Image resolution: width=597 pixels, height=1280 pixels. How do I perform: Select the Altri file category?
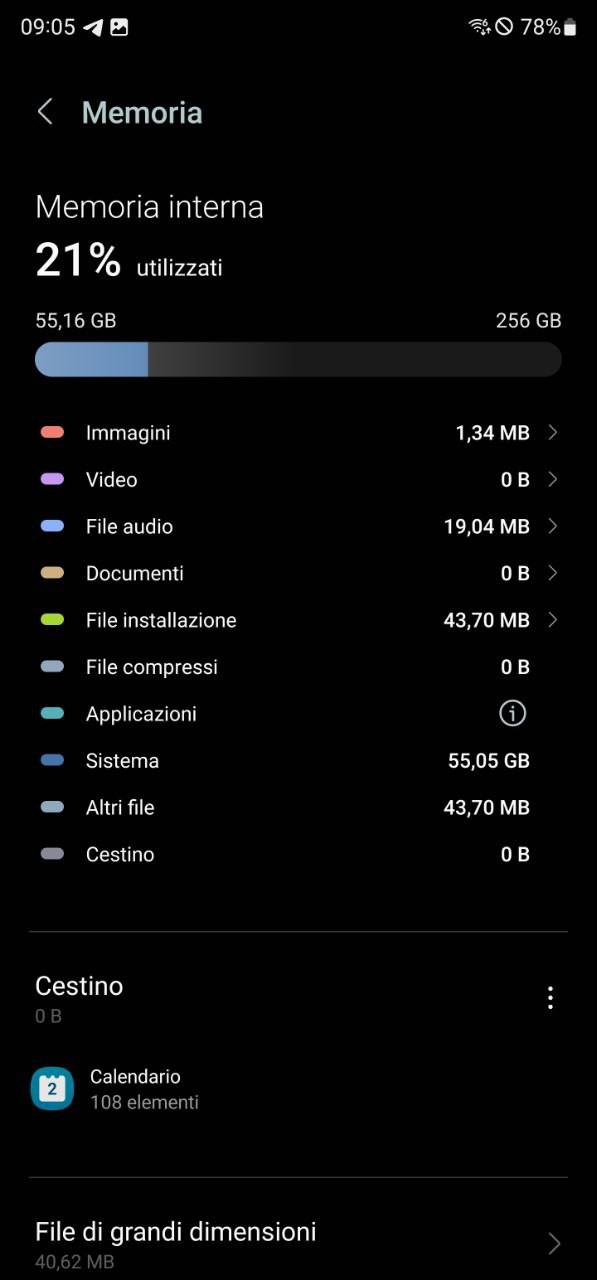(298, 808)
